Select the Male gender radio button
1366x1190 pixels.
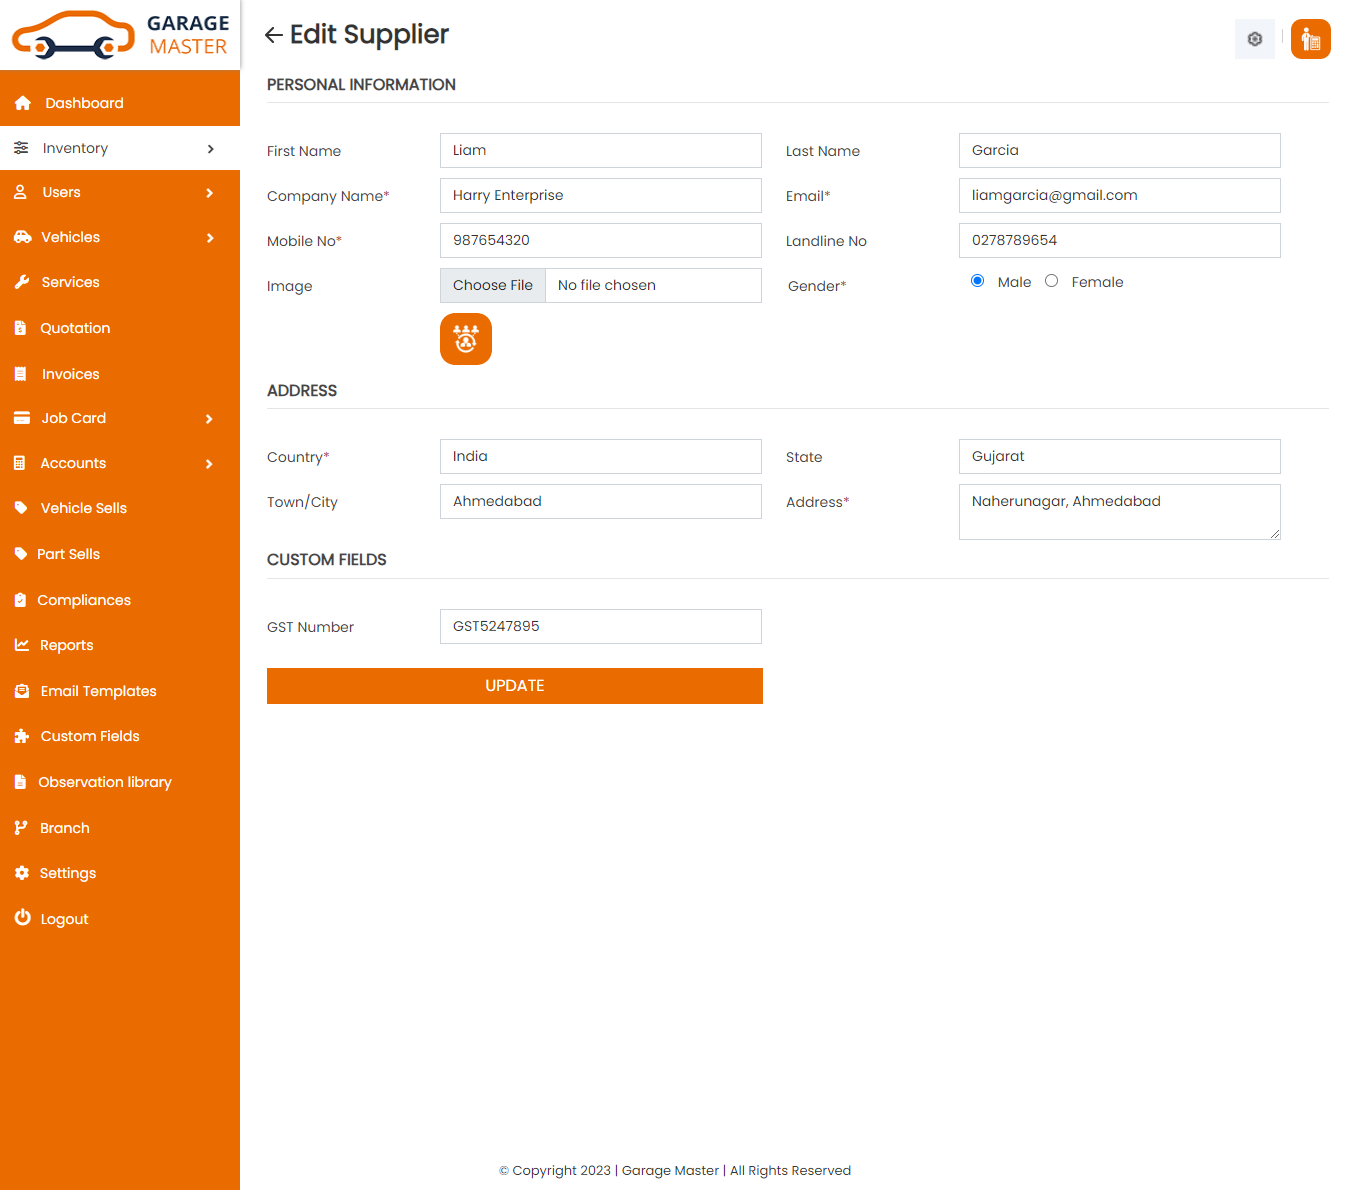point(977,281)
